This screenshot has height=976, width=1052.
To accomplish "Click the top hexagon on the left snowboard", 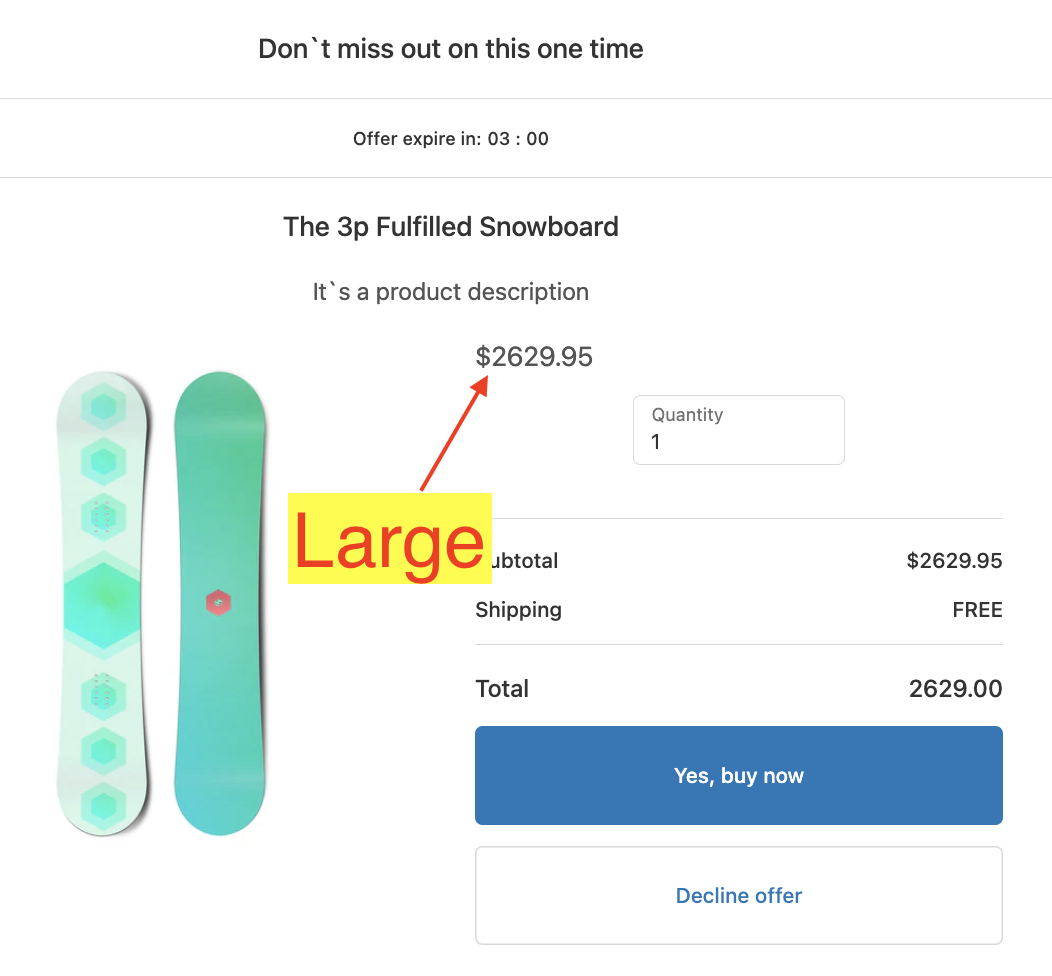I will [x=103, y=407].
